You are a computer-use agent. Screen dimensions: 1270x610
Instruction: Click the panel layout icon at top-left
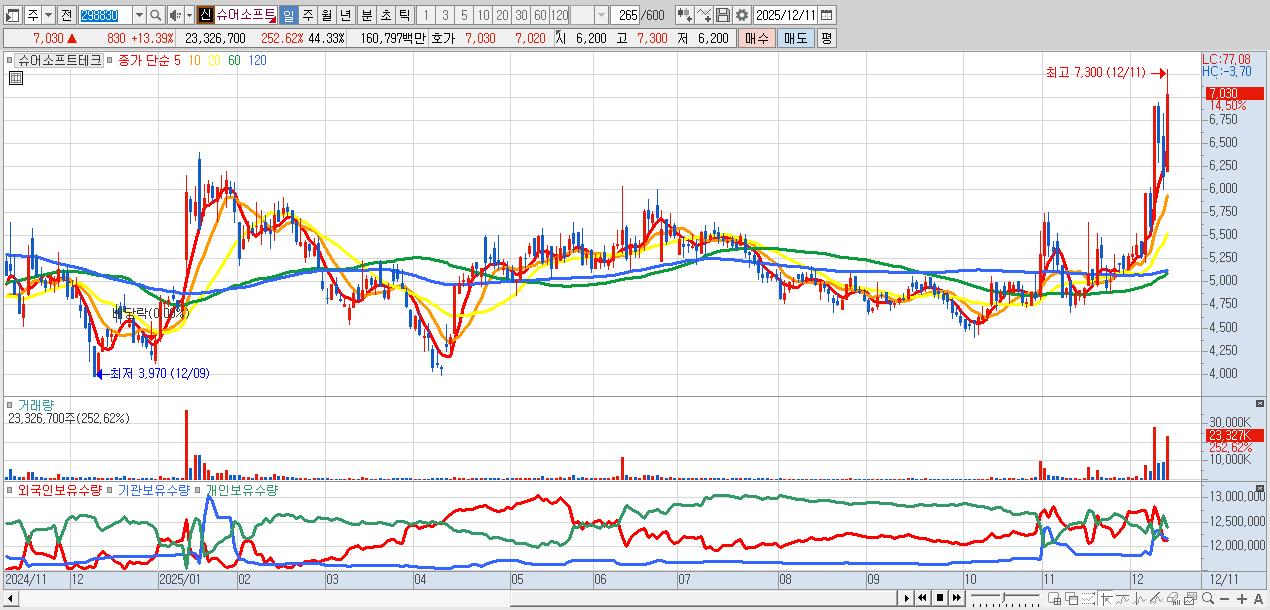click(x=13, y=15)
